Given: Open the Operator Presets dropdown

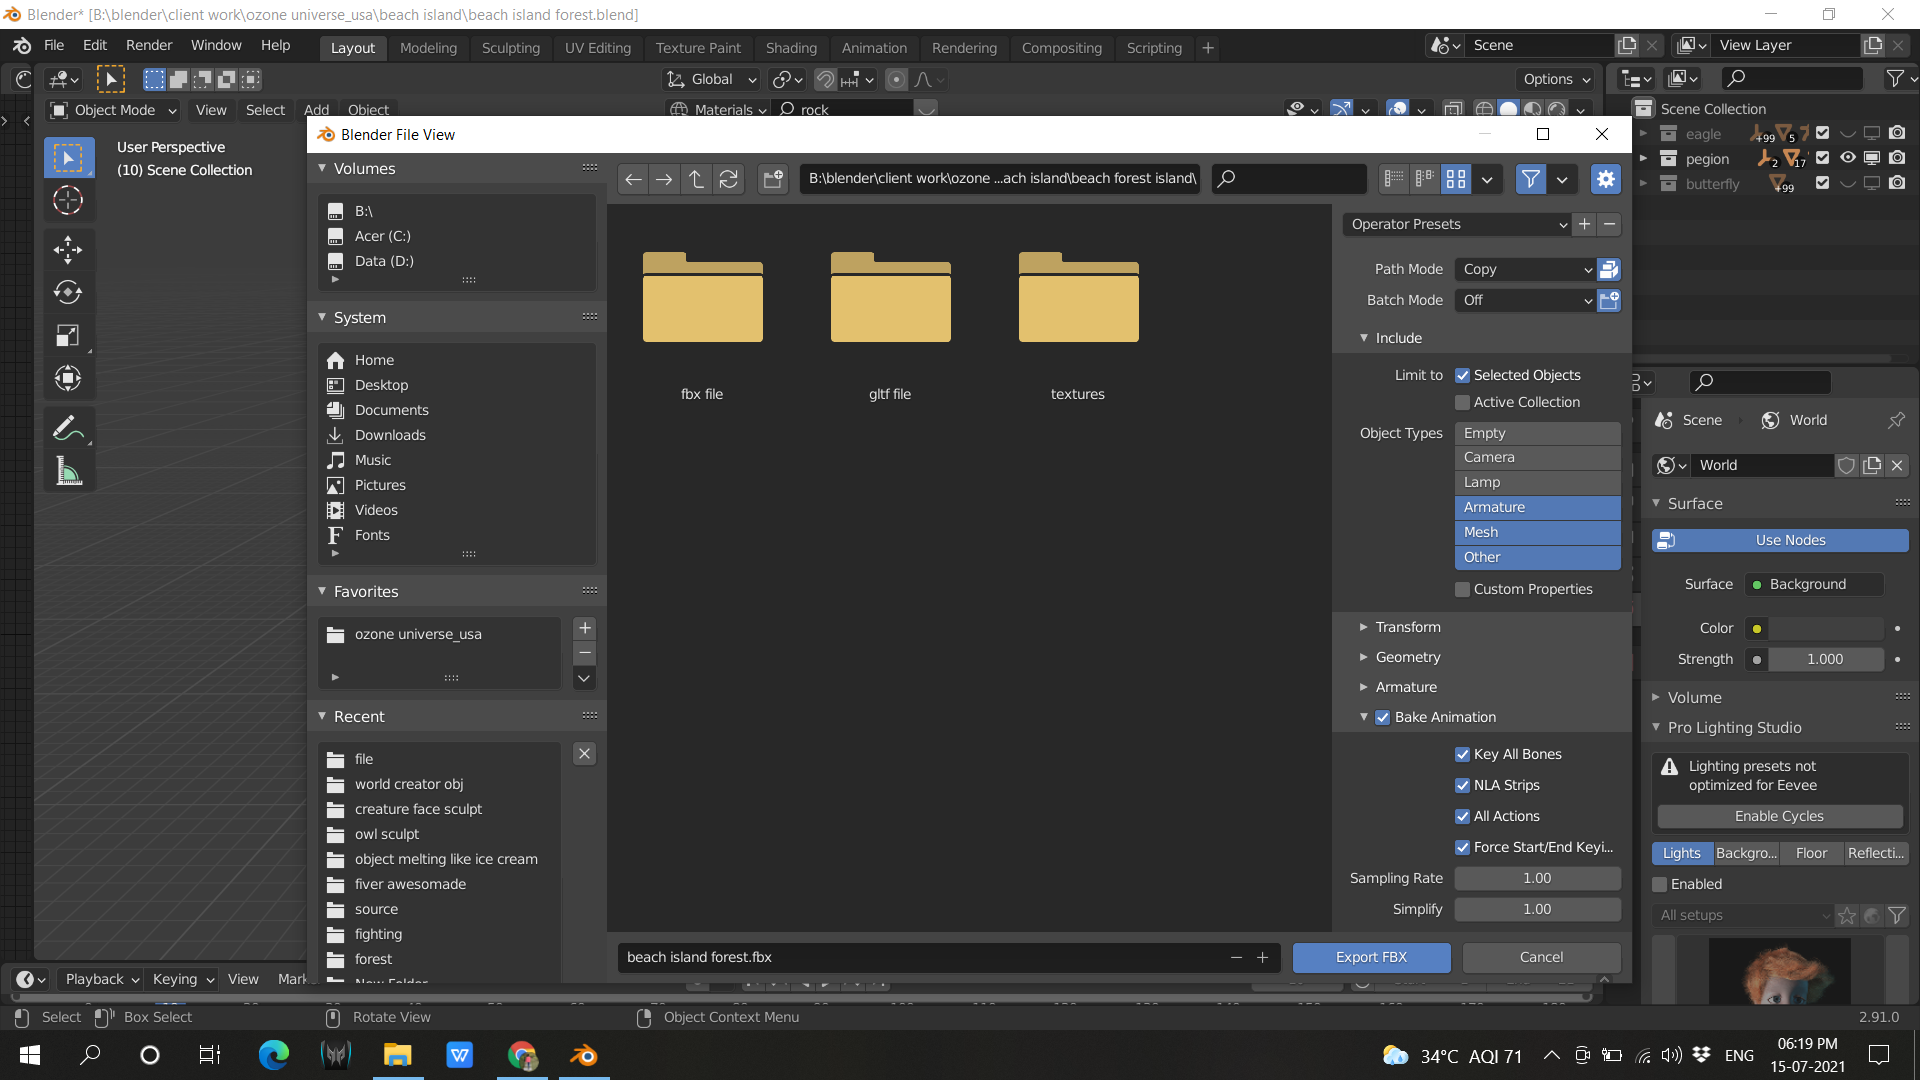Looking at the screenshot, I should [x=1456, y=224].
